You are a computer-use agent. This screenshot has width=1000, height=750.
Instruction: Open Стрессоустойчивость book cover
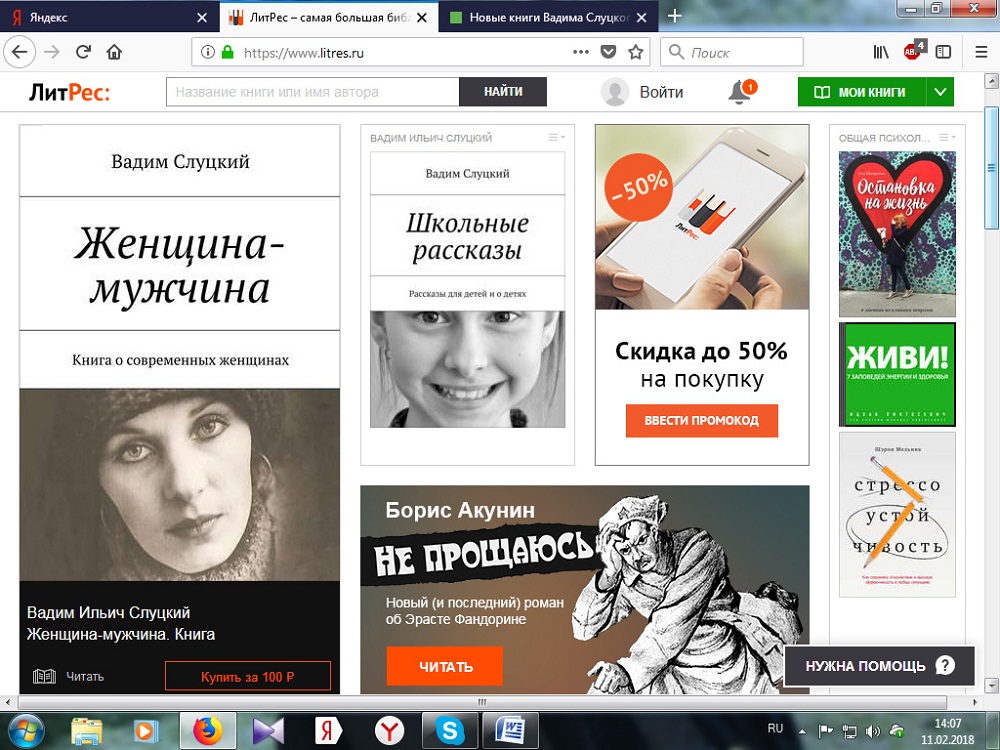[897, 515]
